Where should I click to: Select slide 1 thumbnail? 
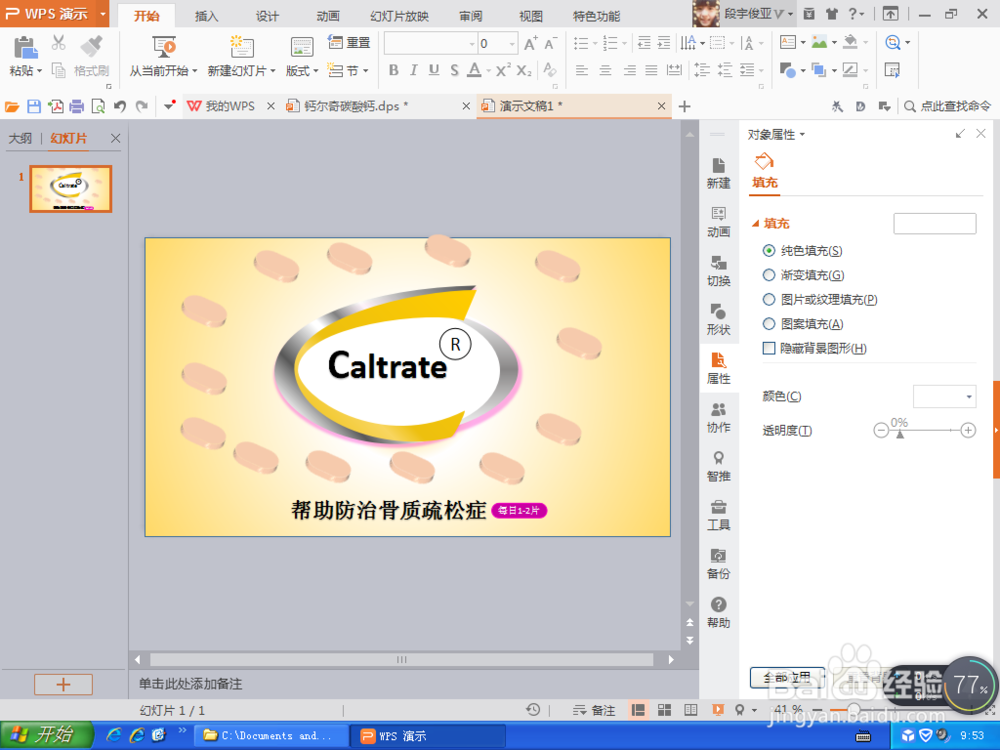(x=70, y=189)
